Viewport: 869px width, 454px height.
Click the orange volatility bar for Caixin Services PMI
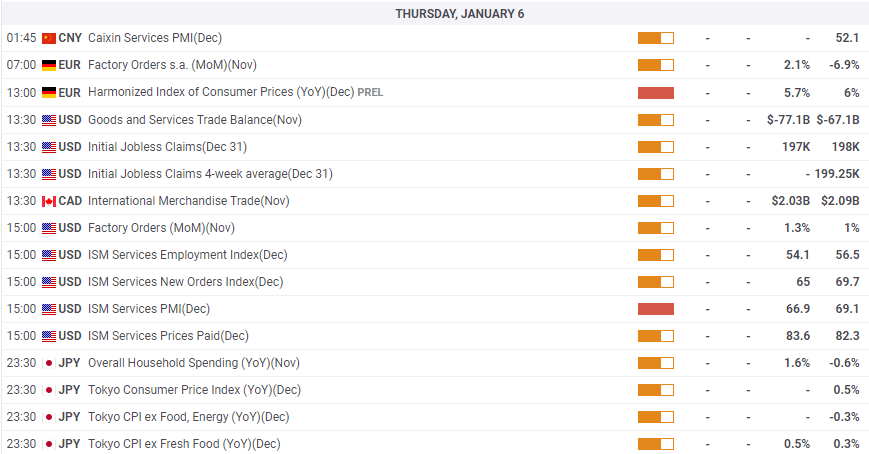656,38
